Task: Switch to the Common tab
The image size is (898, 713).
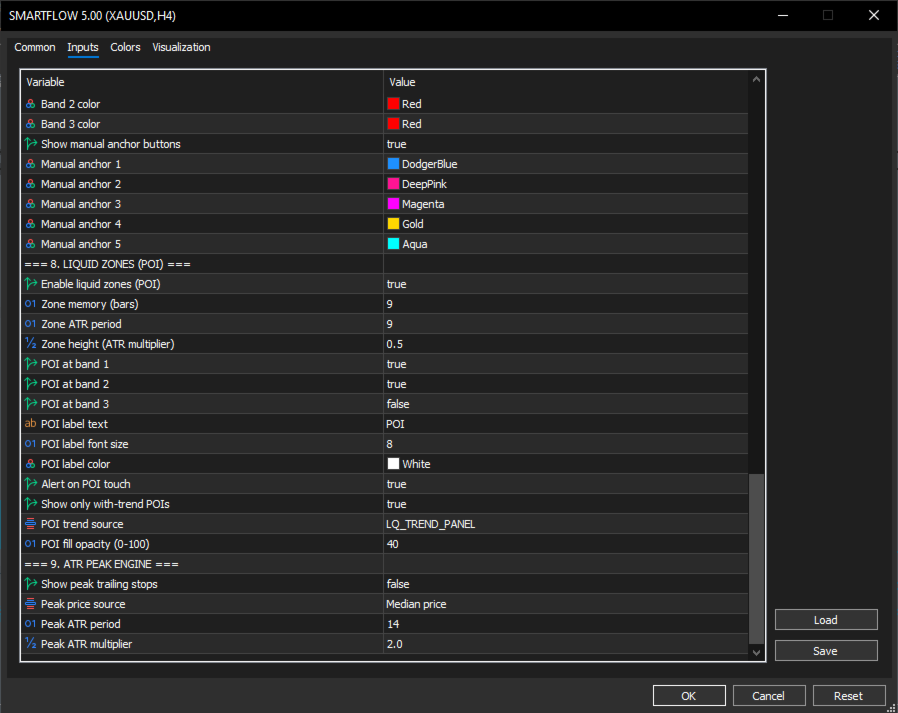Action: pyautogui.click(x=35, y=47)
